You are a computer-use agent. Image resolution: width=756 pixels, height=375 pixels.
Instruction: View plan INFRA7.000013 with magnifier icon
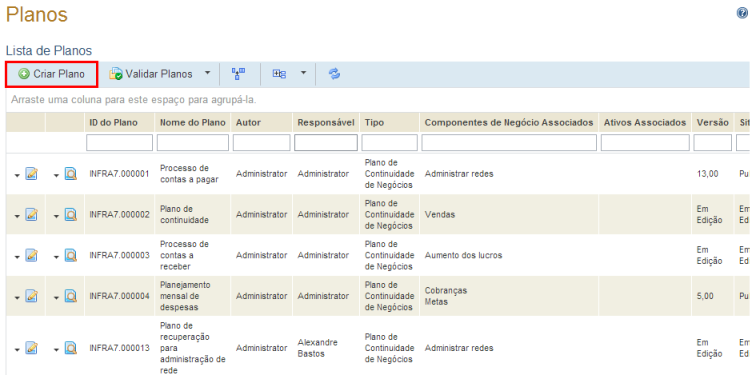[71, 348]
